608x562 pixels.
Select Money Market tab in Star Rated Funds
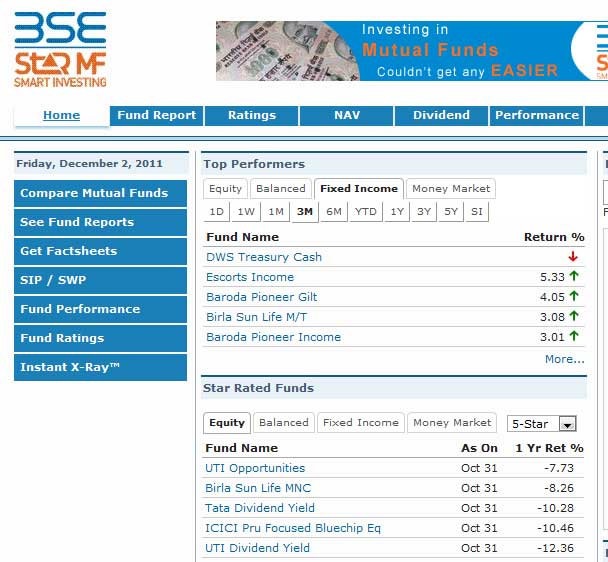point(452,423)
